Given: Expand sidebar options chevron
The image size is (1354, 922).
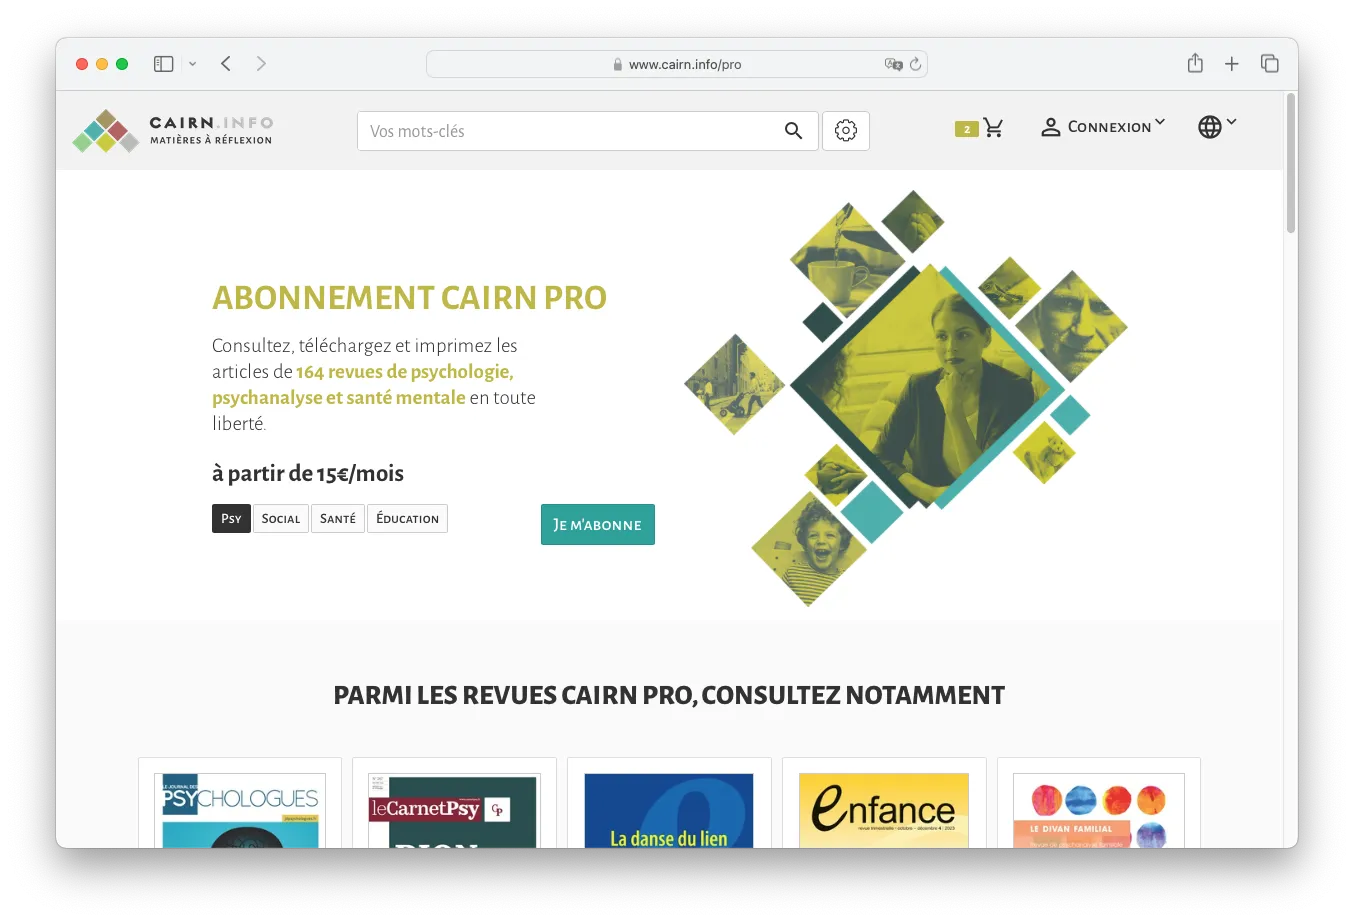Looking at the screenshot, I should click(x=193, y=64).
